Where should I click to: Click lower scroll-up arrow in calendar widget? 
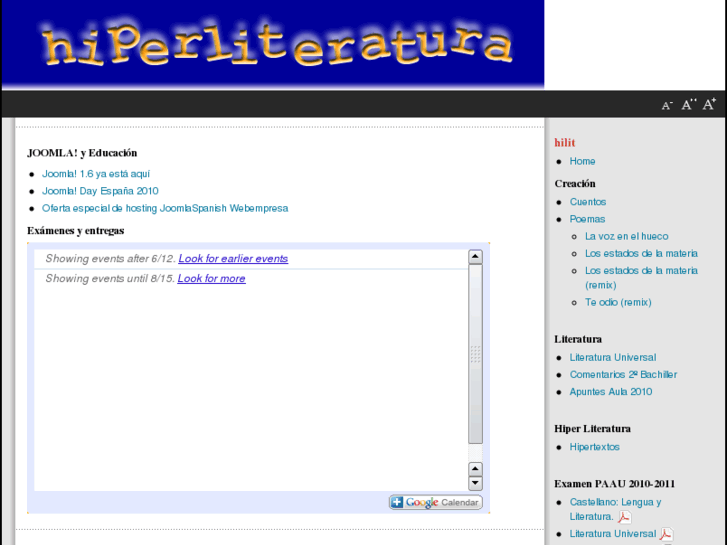pyautogui.click(x=475, y=469)
